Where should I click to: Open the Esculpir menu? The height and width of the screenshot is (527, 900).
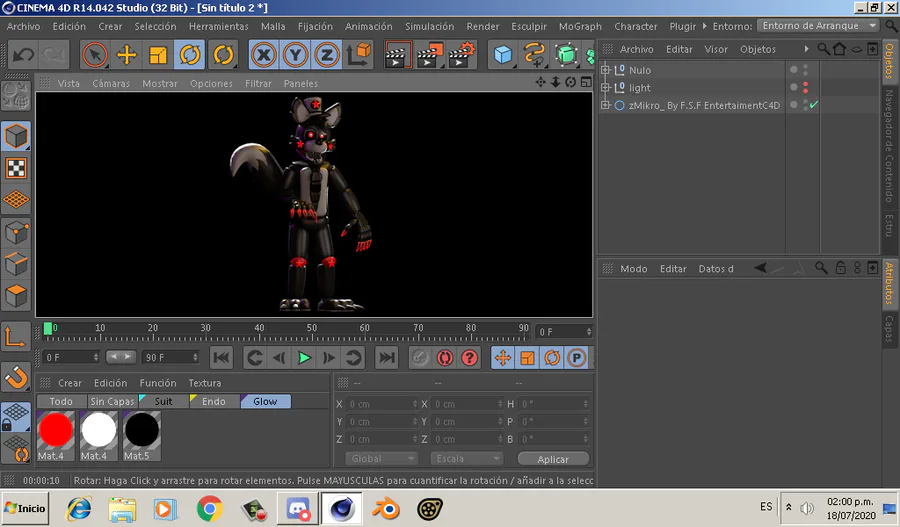point(529,26)
